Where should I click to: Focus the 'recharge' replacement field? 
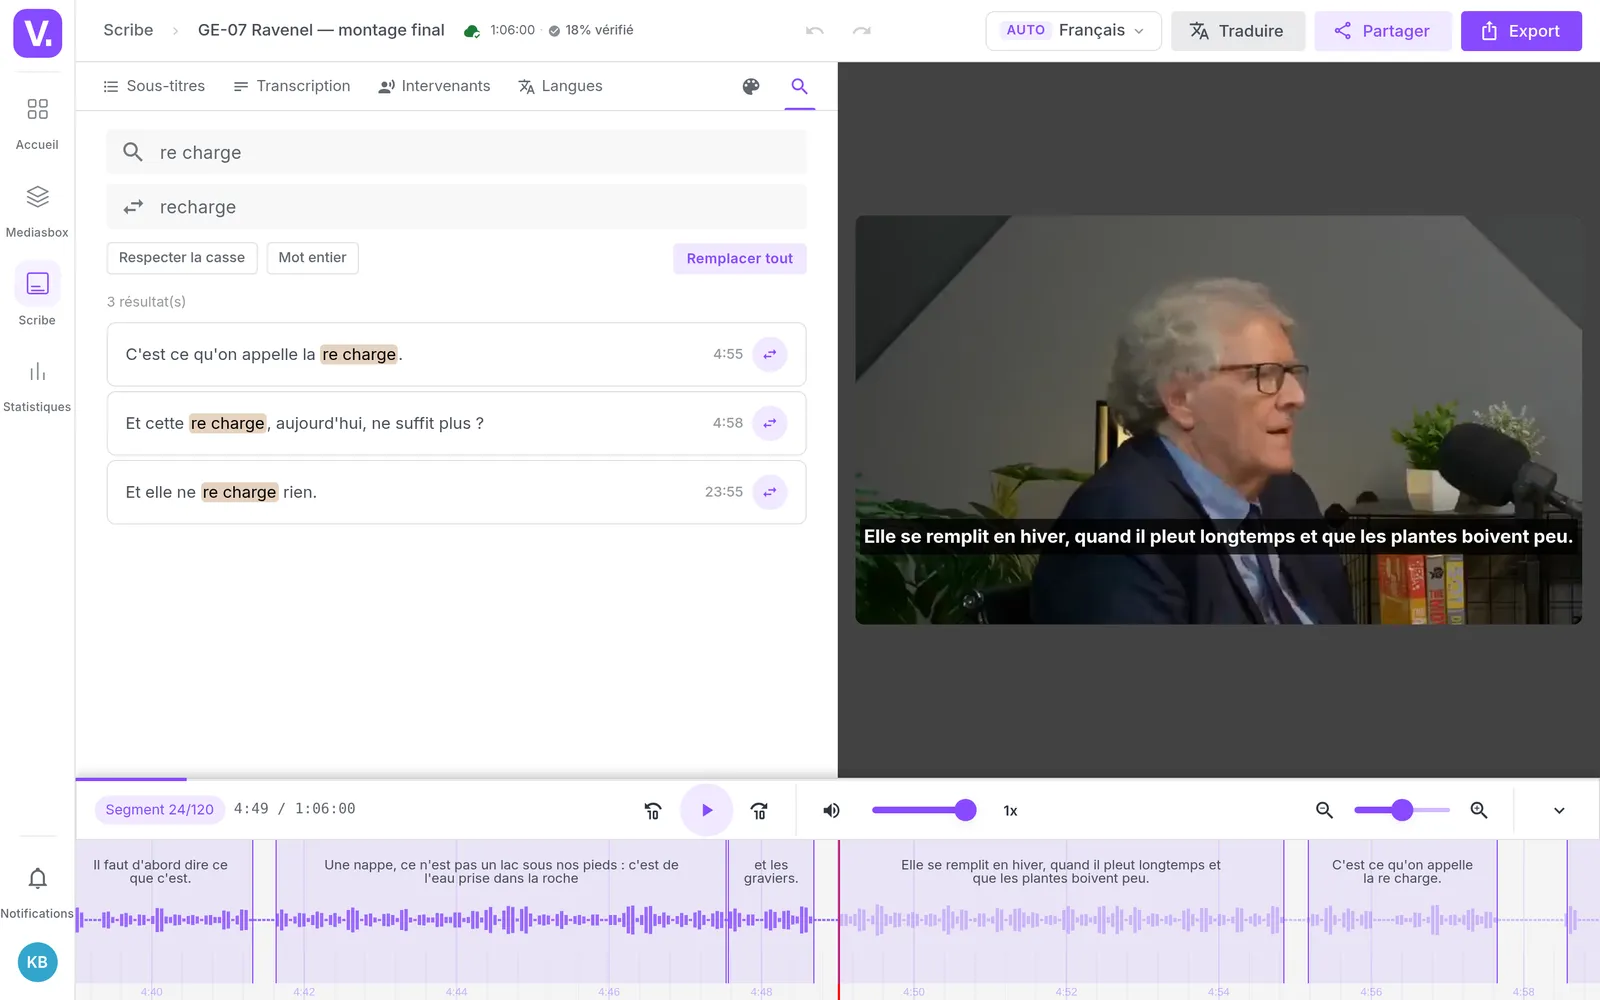(456, 207)
